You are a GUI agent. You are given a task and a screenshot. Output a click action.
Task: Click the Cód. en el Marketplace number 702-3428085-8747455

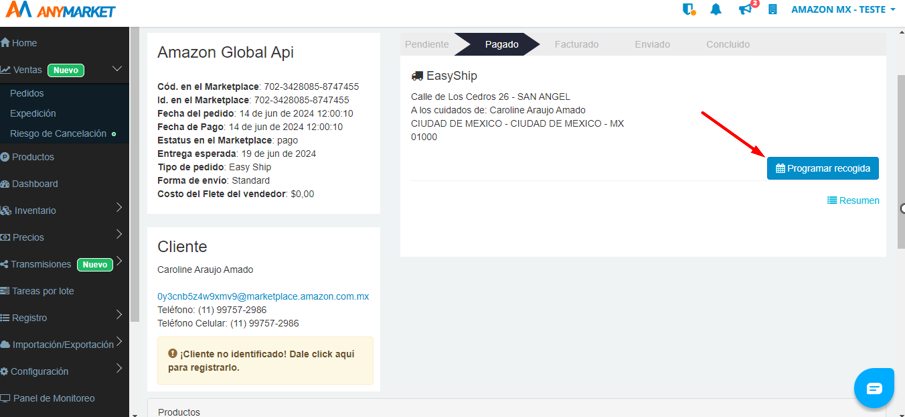click(312, 87)
